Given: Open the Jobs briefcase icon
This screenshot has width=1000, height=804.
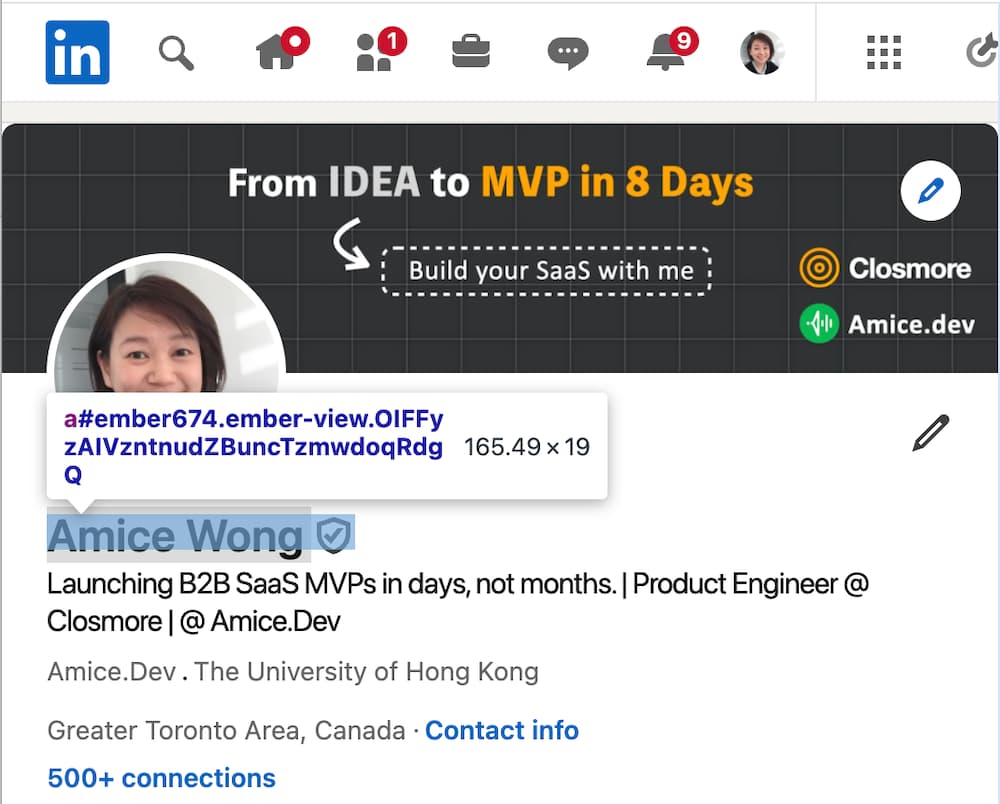Looking at the screenshot, I should click(x=471, y=52).
